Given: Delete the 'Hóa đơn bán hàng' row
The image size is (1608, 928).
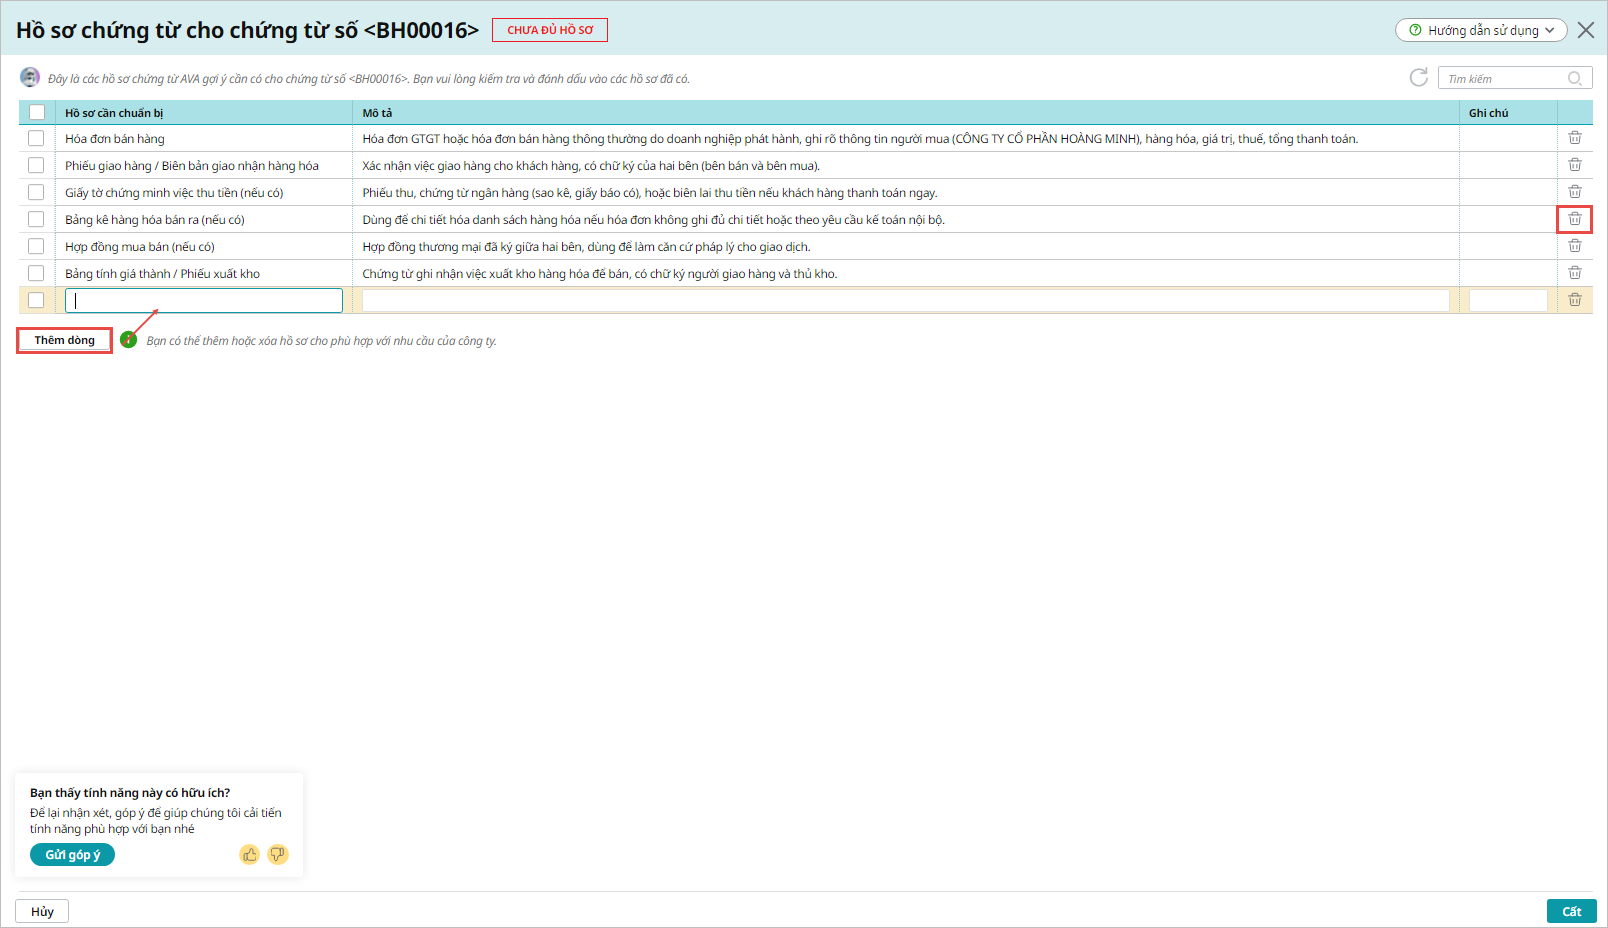Looking at the screenshot, I should pyautogui.click(x=1574, y=138).
